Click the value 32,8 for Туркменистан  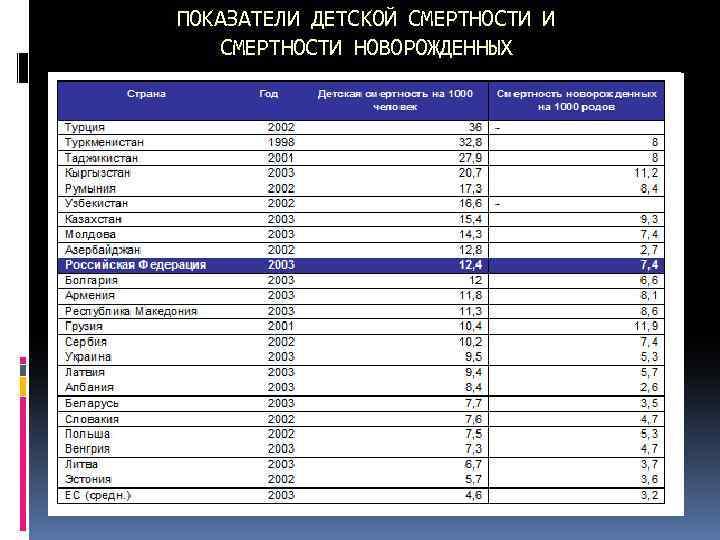pos(470,142)
